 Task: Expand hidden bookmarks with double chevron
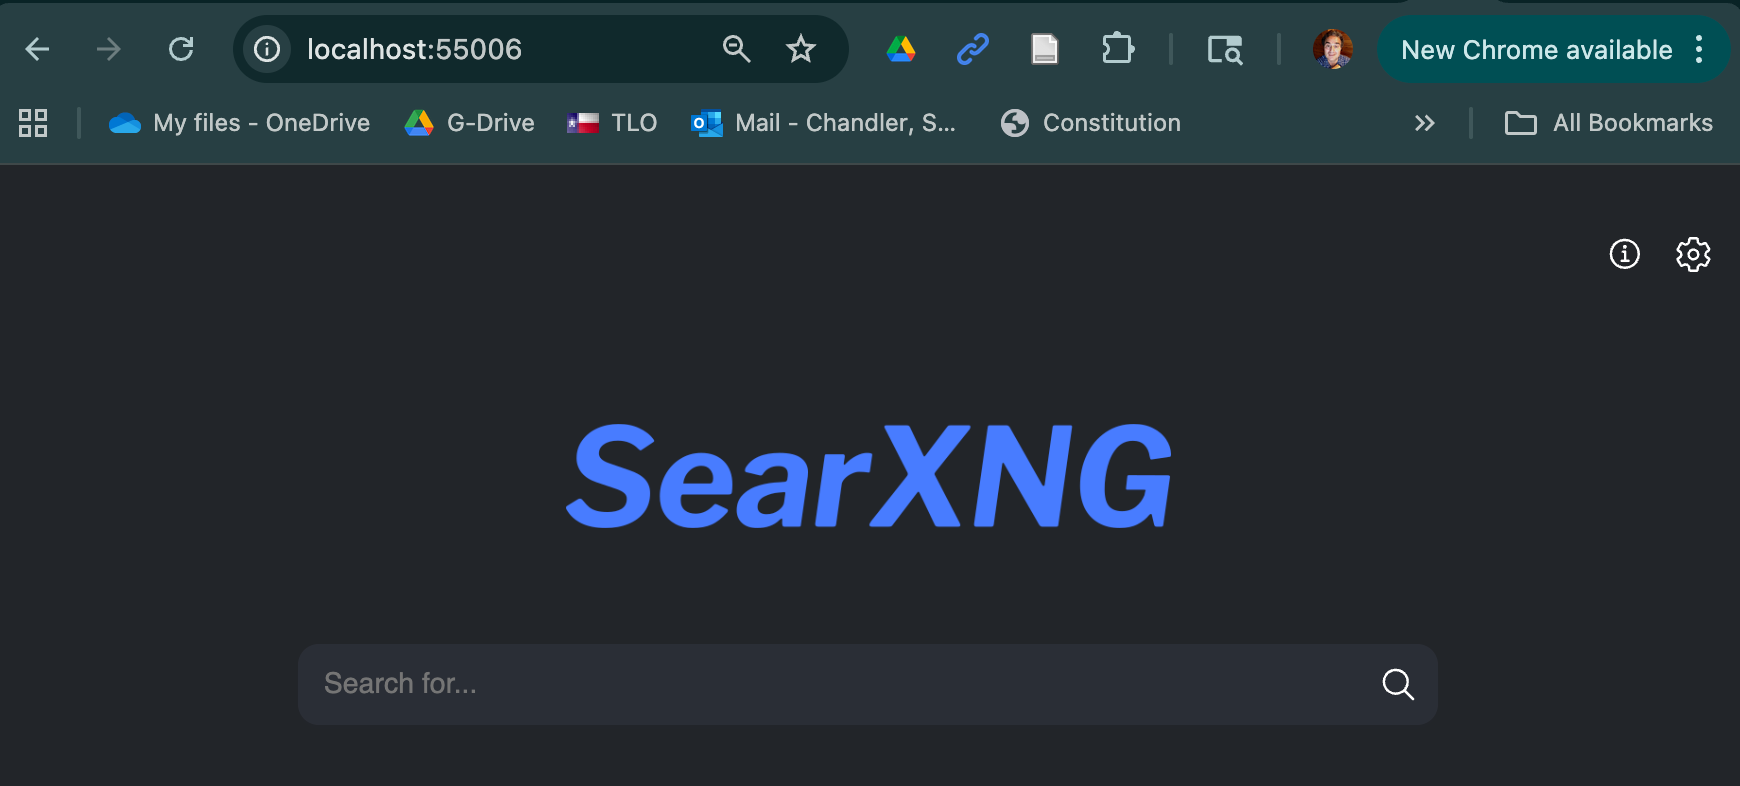1424,123
